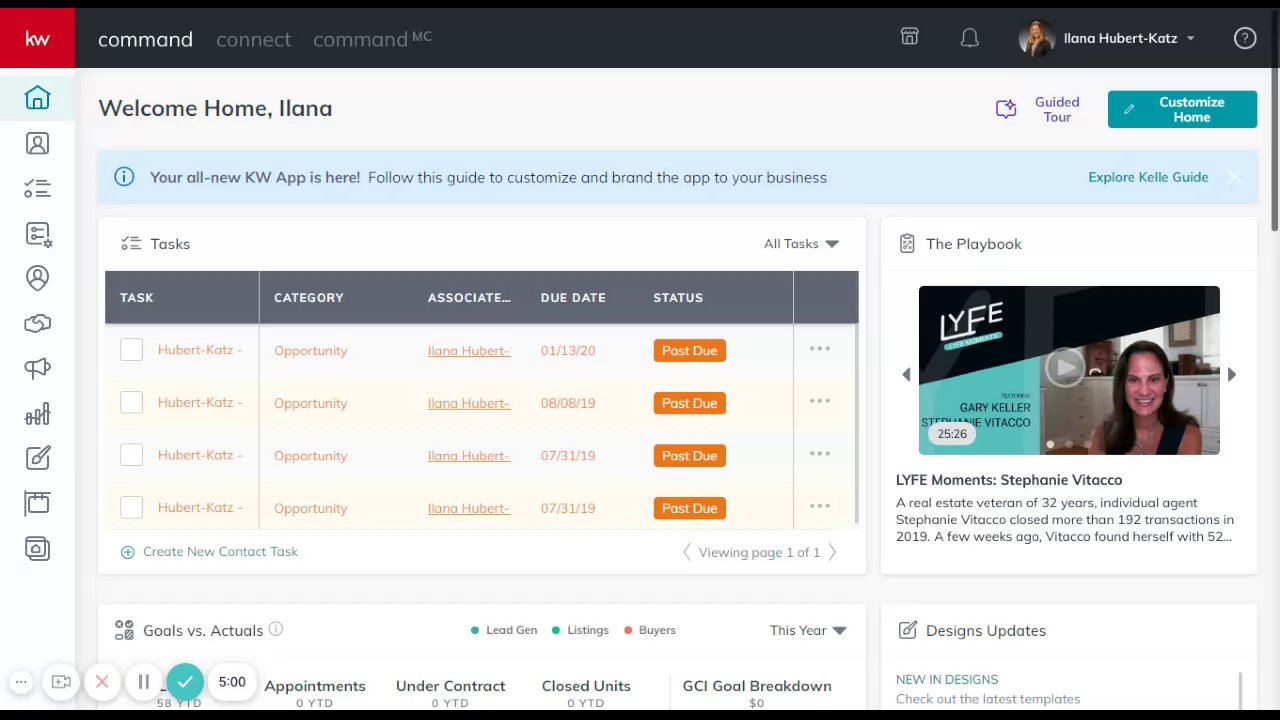The height and width of the screenshot is (720, 1280).
Task: Cancel the recording with red X
Action: coord(102,682)
